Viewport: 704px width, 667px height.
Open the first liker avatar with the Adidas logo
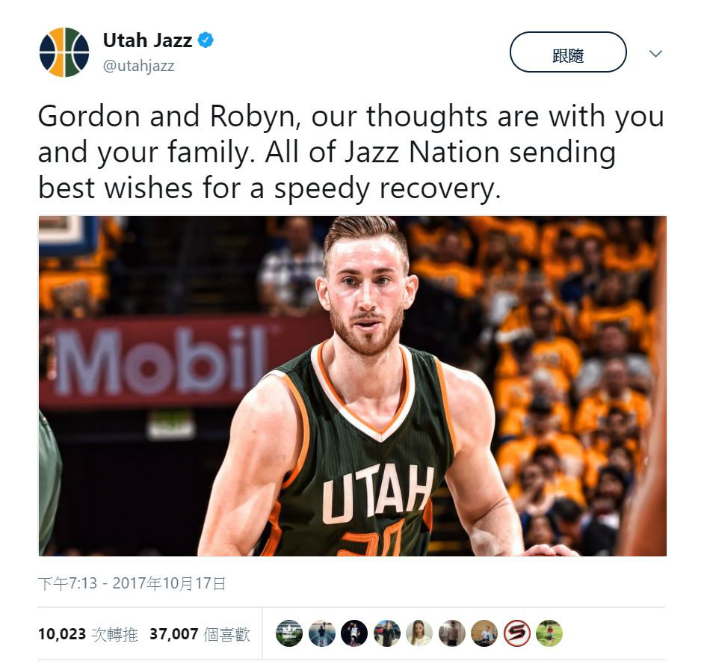coord(289,633)
